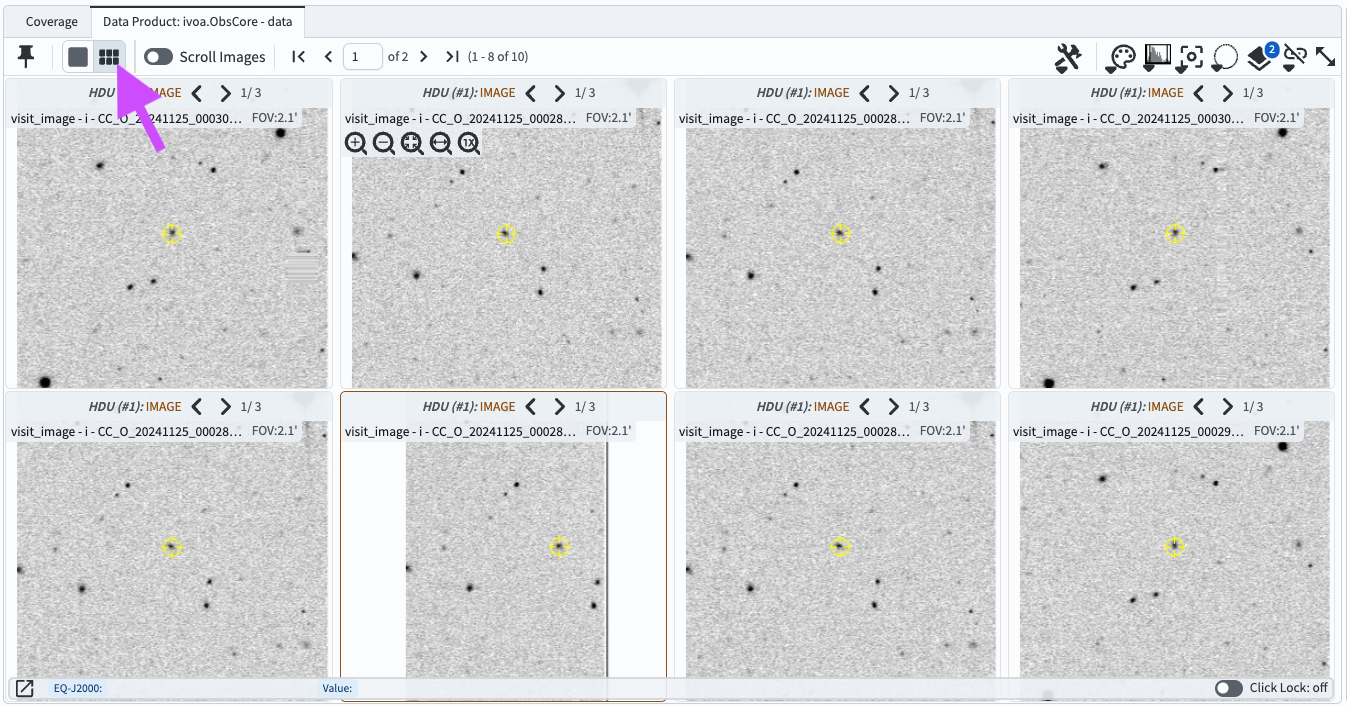Open the color table palette dropdown
Image resolution: width=1347 pixels, height=706 pixels.
point(1120,57)
